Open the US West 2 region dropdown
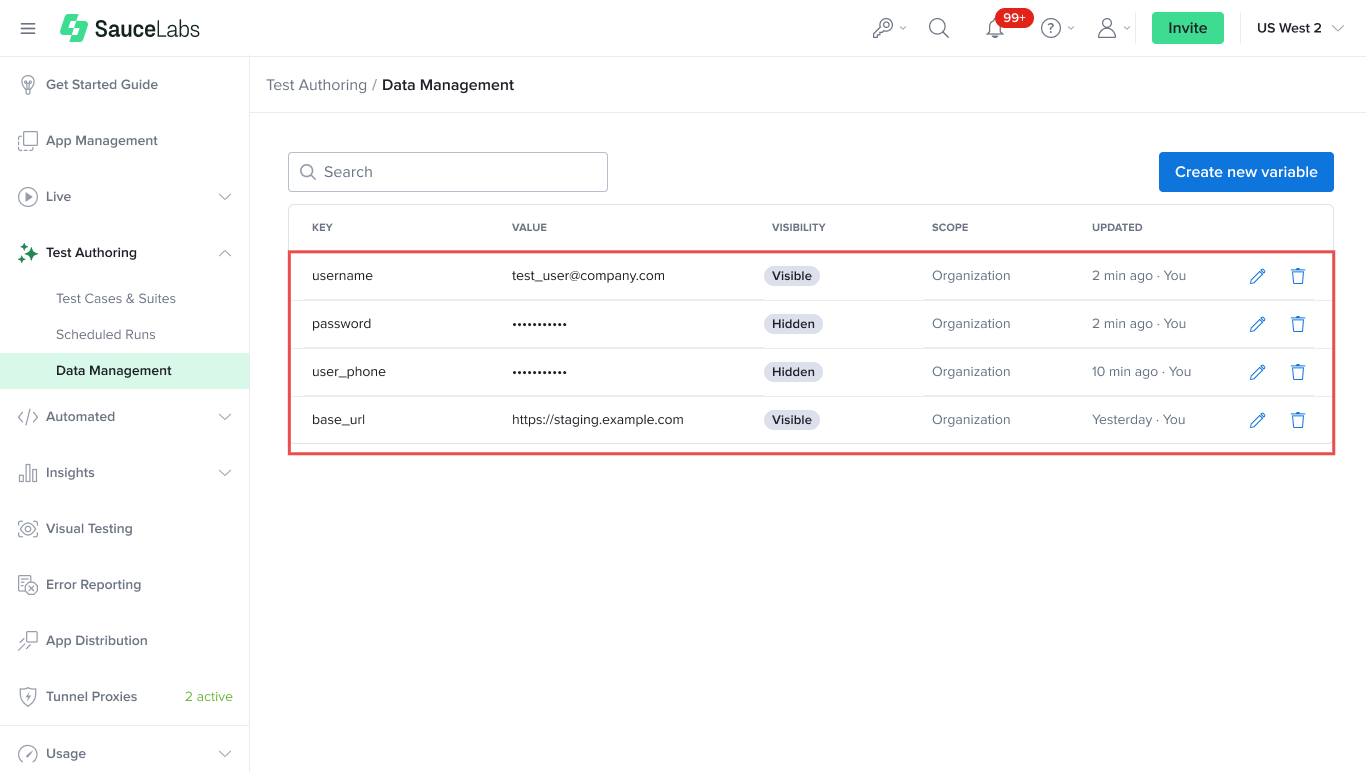Screen dimensions: 1366x772 (1300, 28)
